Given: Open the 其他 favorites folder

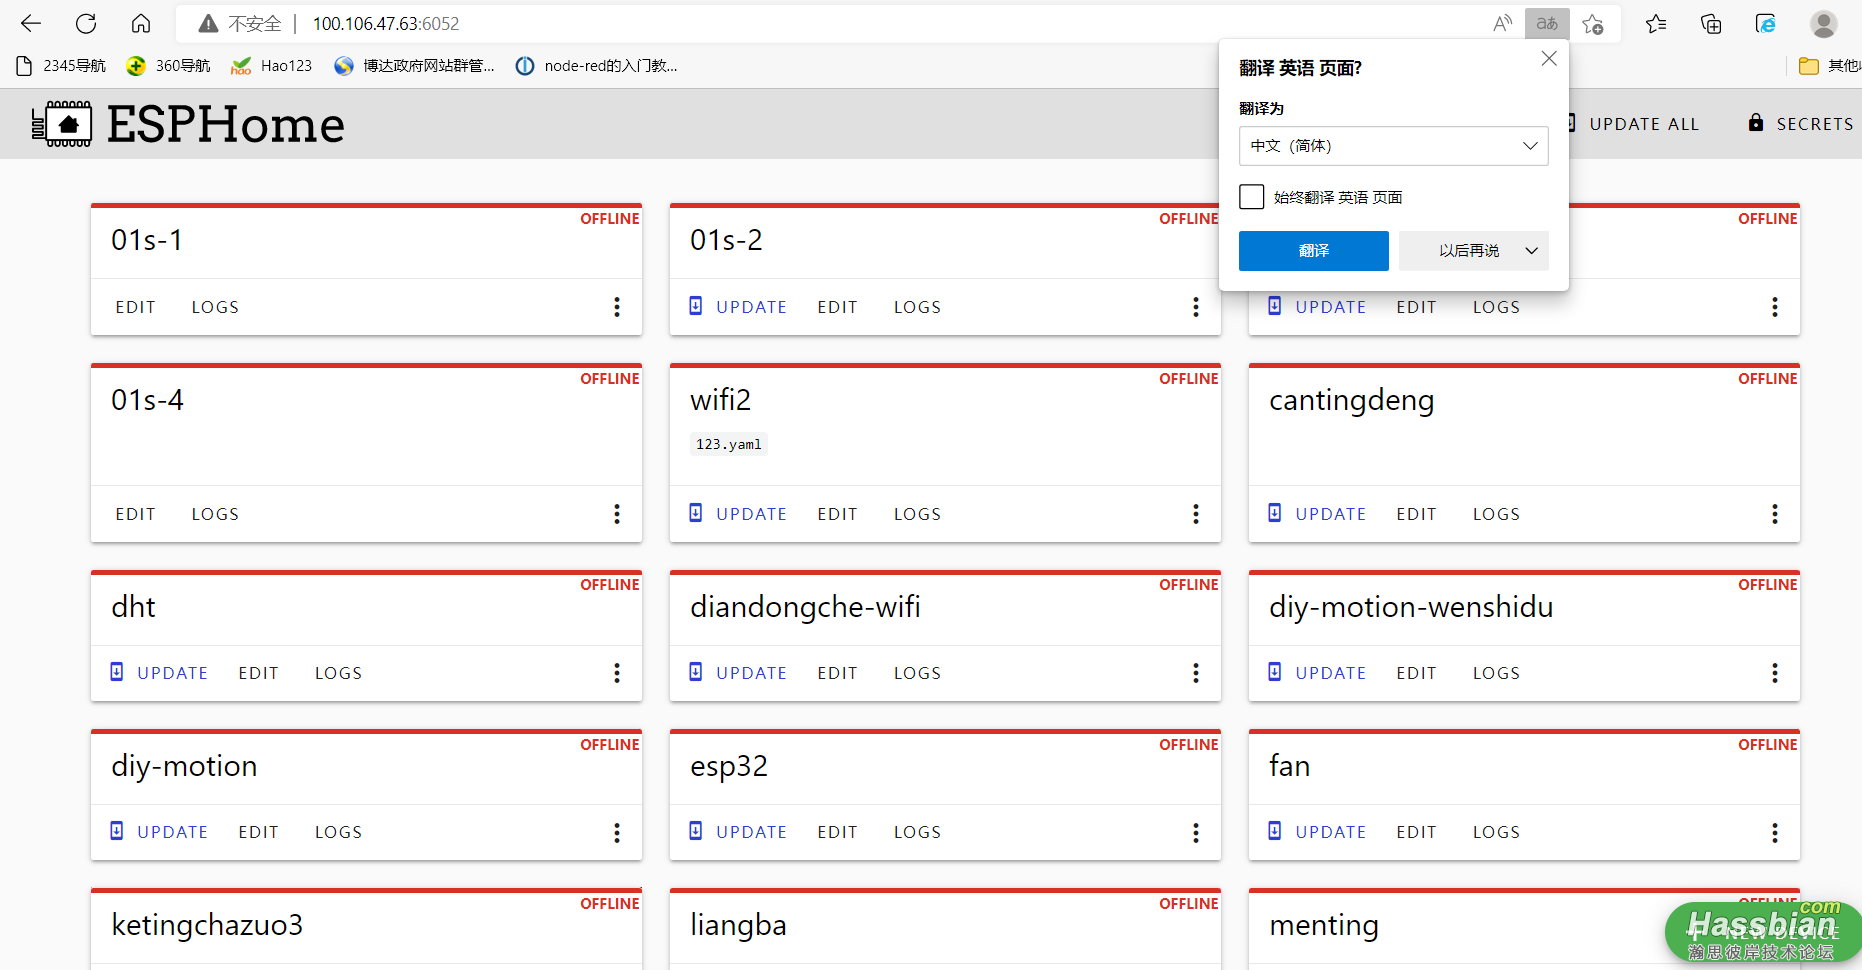Looking at the screenshot, I should 1829,66.
